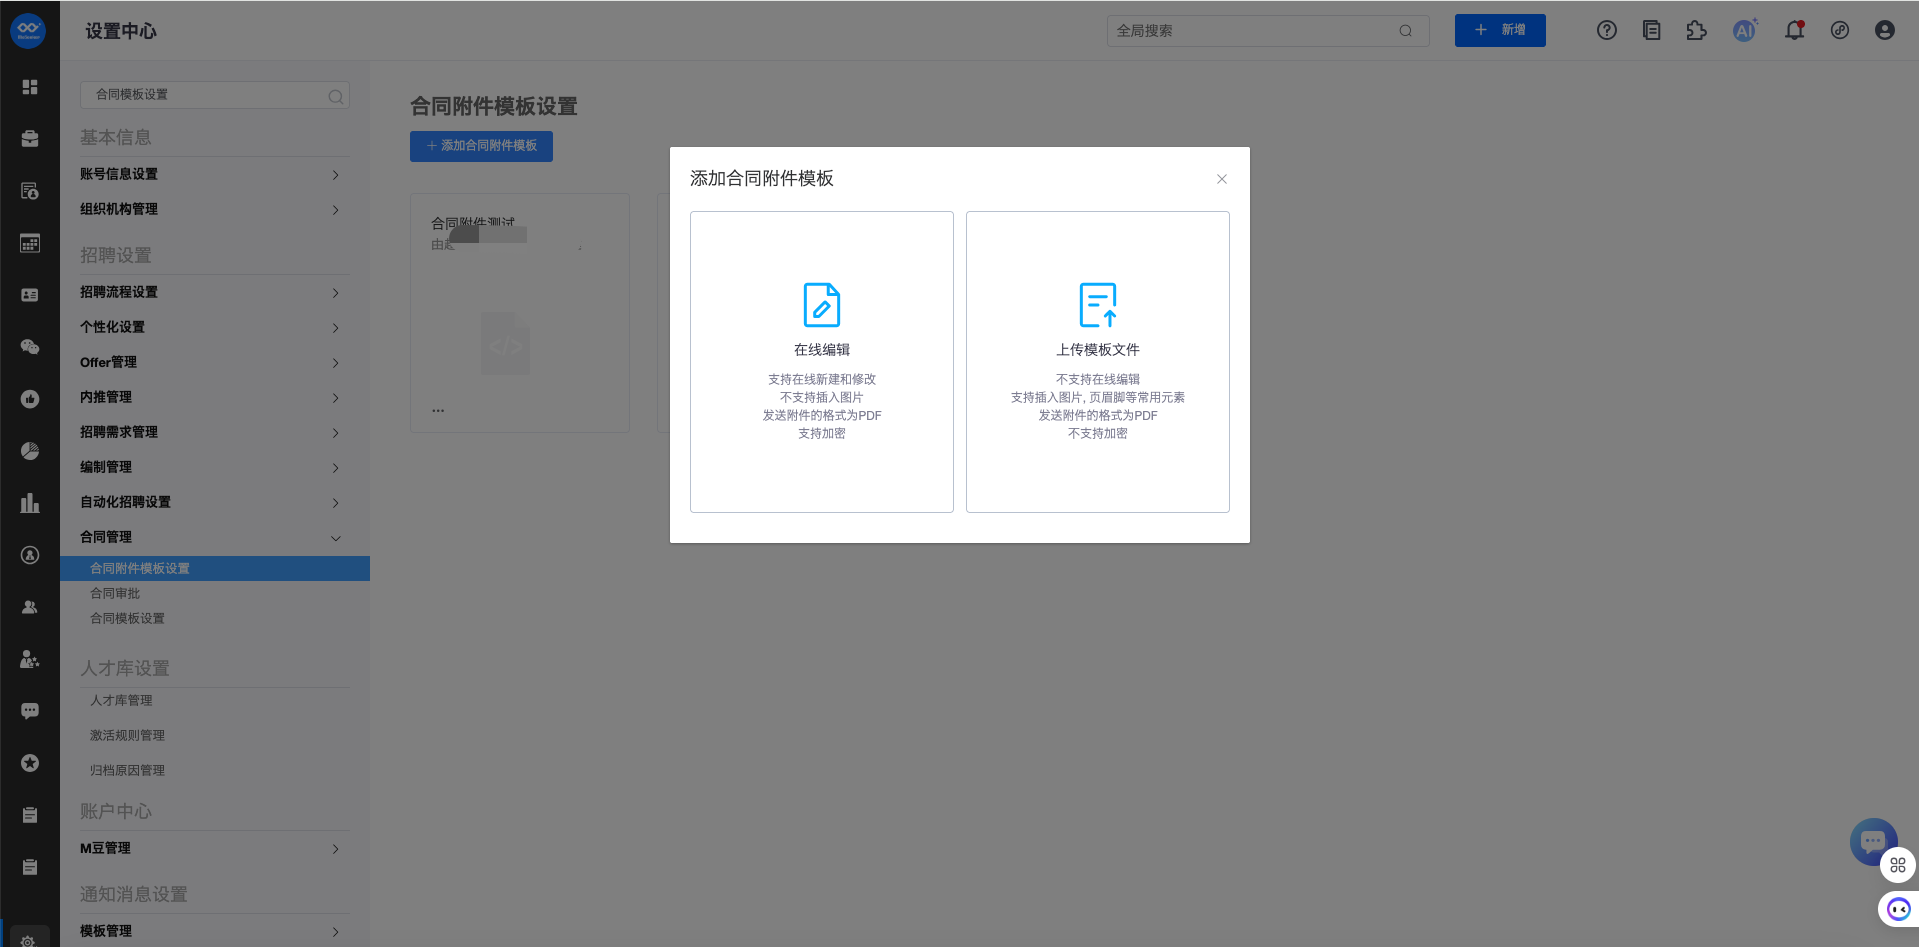The image size is (1919, 947).
Task: Open the user account avatar
Action: point(1885,30)
